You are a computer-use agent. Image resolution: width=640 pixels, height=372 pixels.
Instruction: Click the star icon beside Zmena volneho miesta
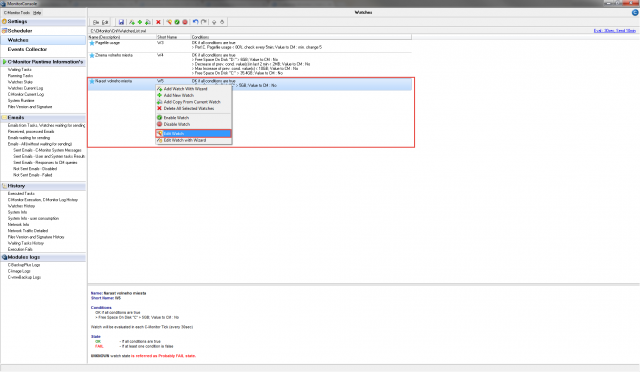click(92, 55)
